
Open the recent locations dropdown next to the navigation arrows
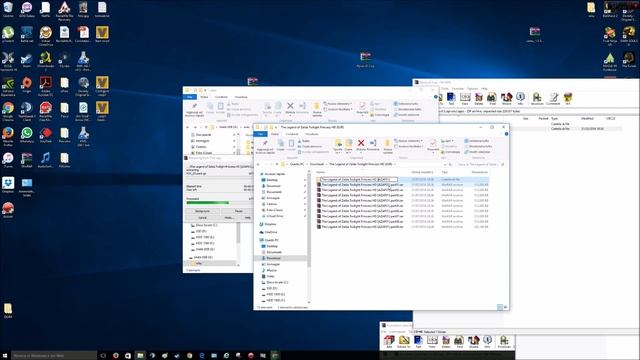pos(271,164)
